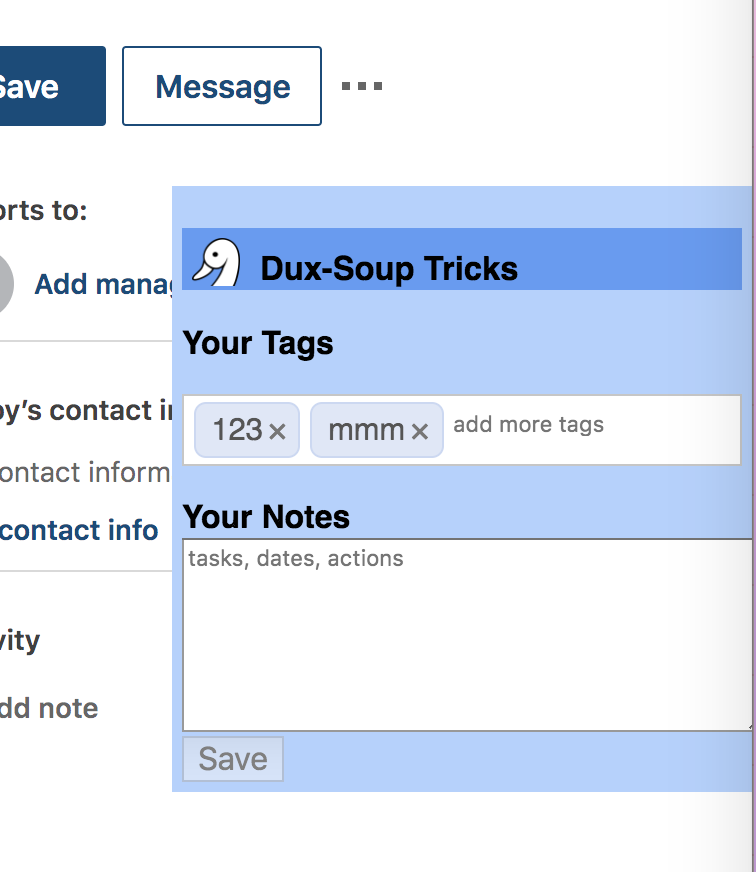This screenshot has width=756, height=872.
Task: Open the three-dot more options menu
Action: coord(362,86)
